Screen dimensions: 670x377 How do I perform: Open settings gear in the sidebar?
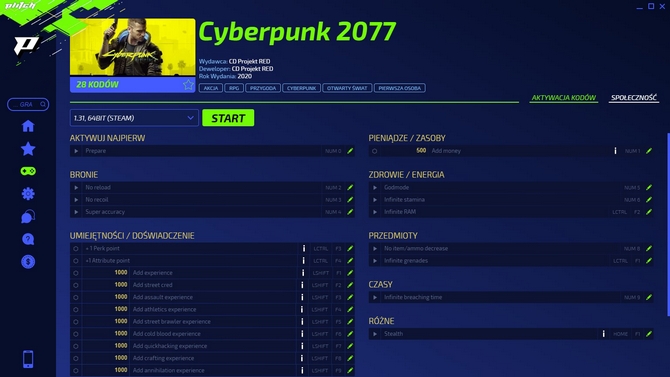point(28,194)
